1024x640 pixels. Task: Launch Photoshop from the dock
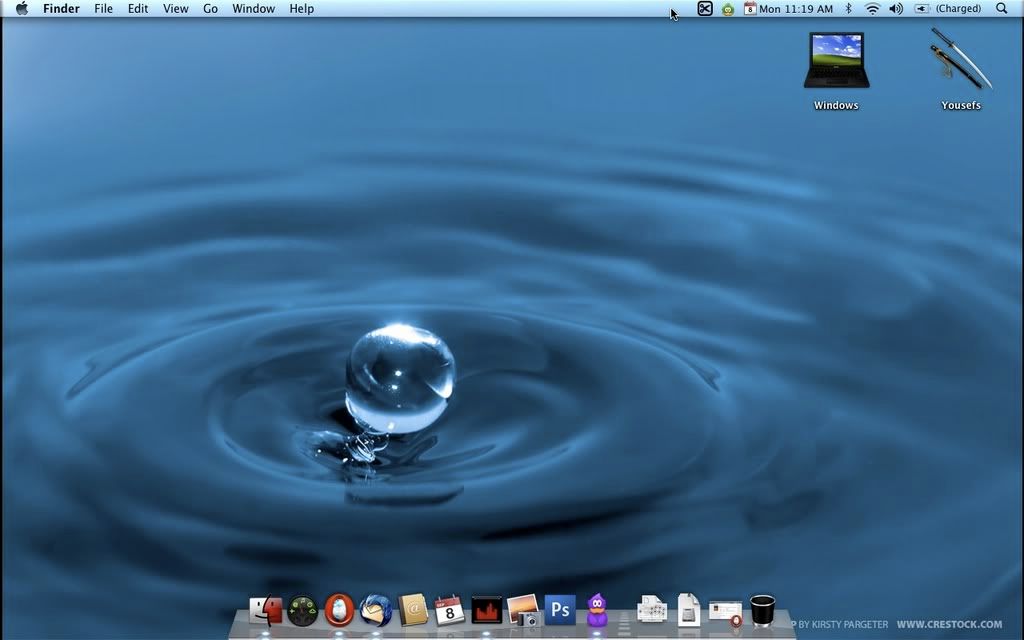pyautogui.click(x=560, y=610)
